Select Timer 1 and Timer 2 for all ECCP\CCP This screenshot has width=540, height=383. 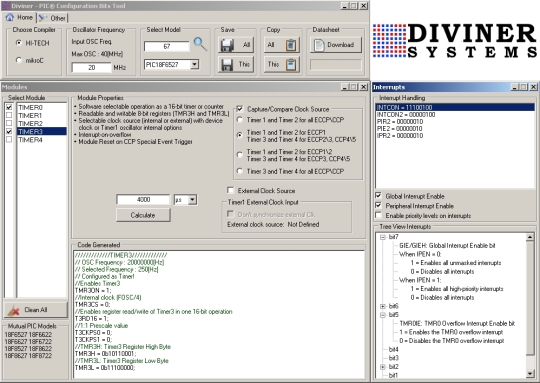pyautogui.click(x=240, y=120)
